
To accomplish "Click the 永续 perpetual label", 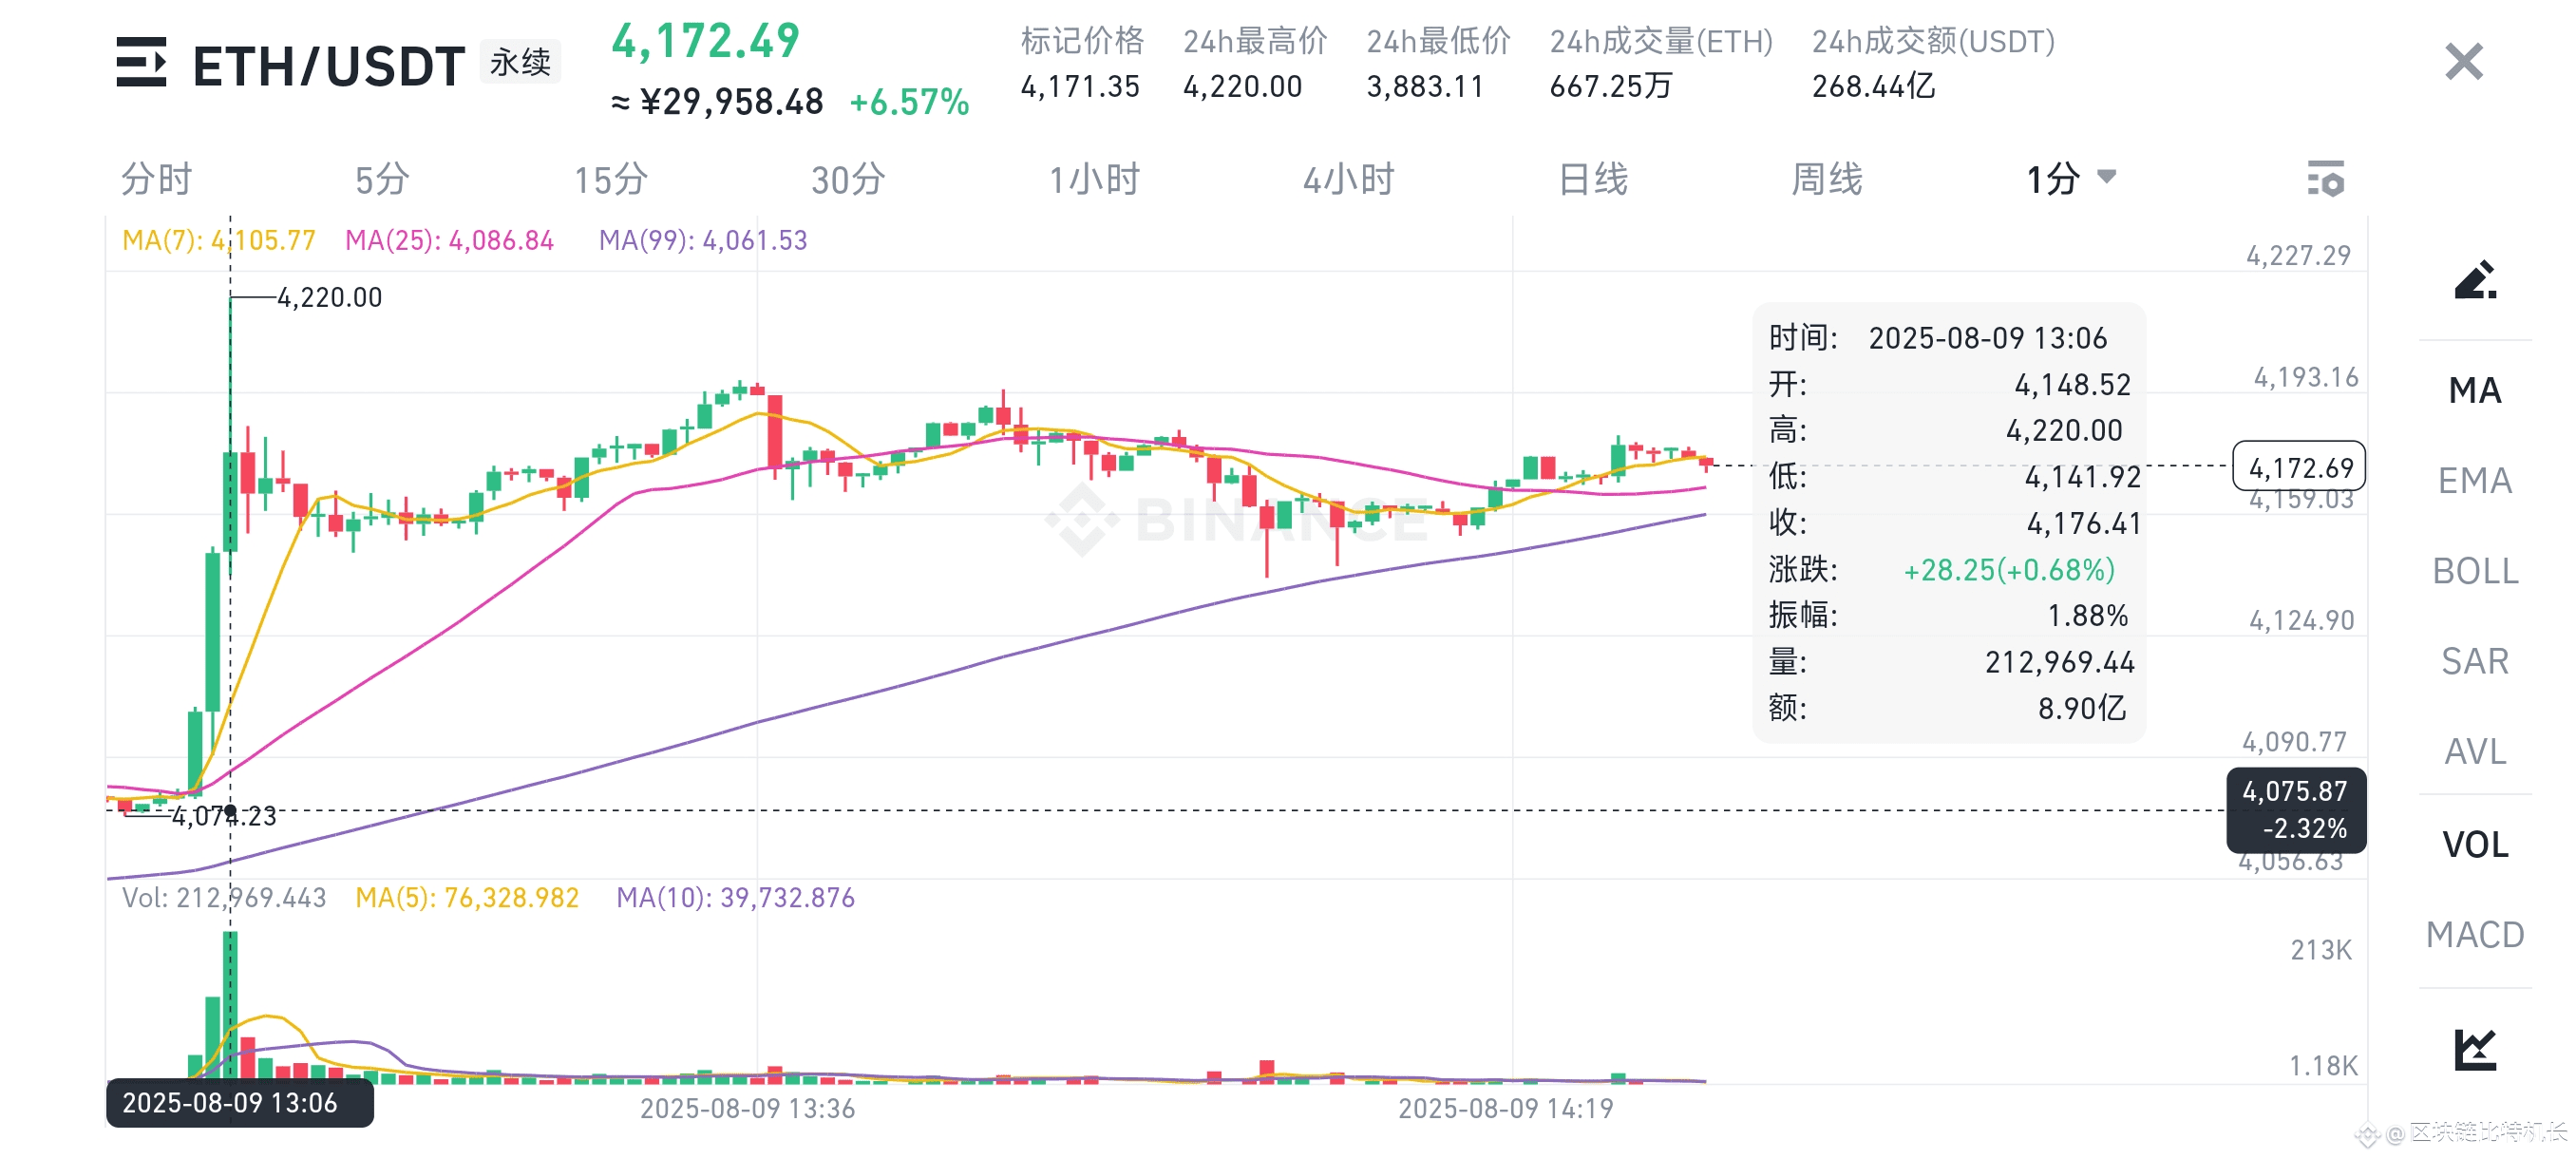I will click(x=520, y=62).
